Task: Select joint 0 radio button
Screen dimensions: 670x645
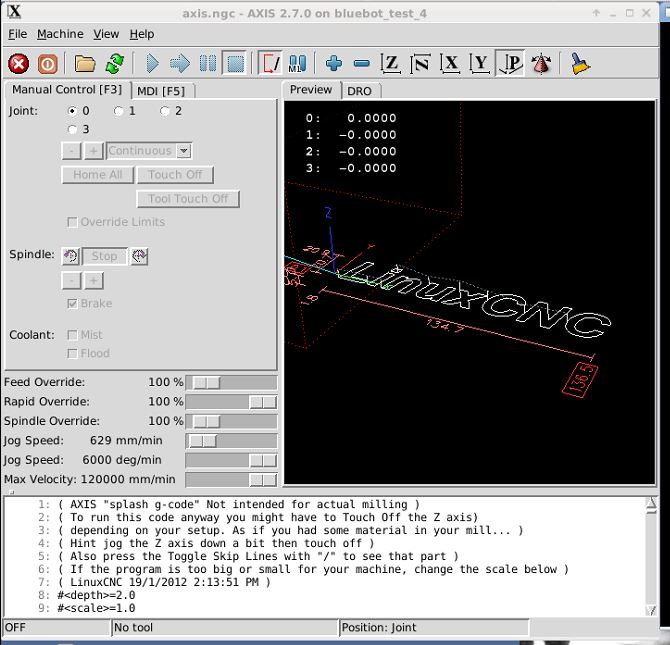Action: point(72,111)
